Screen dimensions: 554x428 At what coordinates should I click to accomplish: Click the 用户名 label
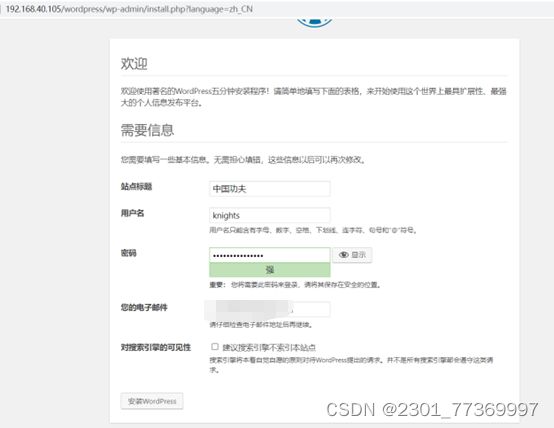click(x=132, y=213)
